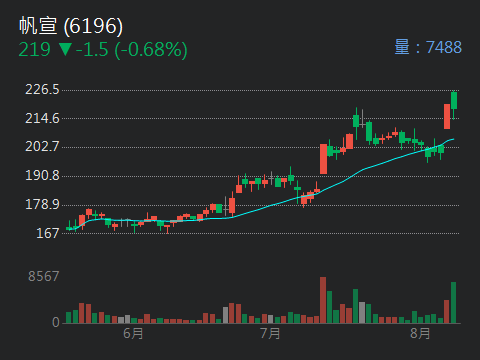480x360 pixels.
Task: Click the 226.5 price axis label
Action: pos(42,90)
